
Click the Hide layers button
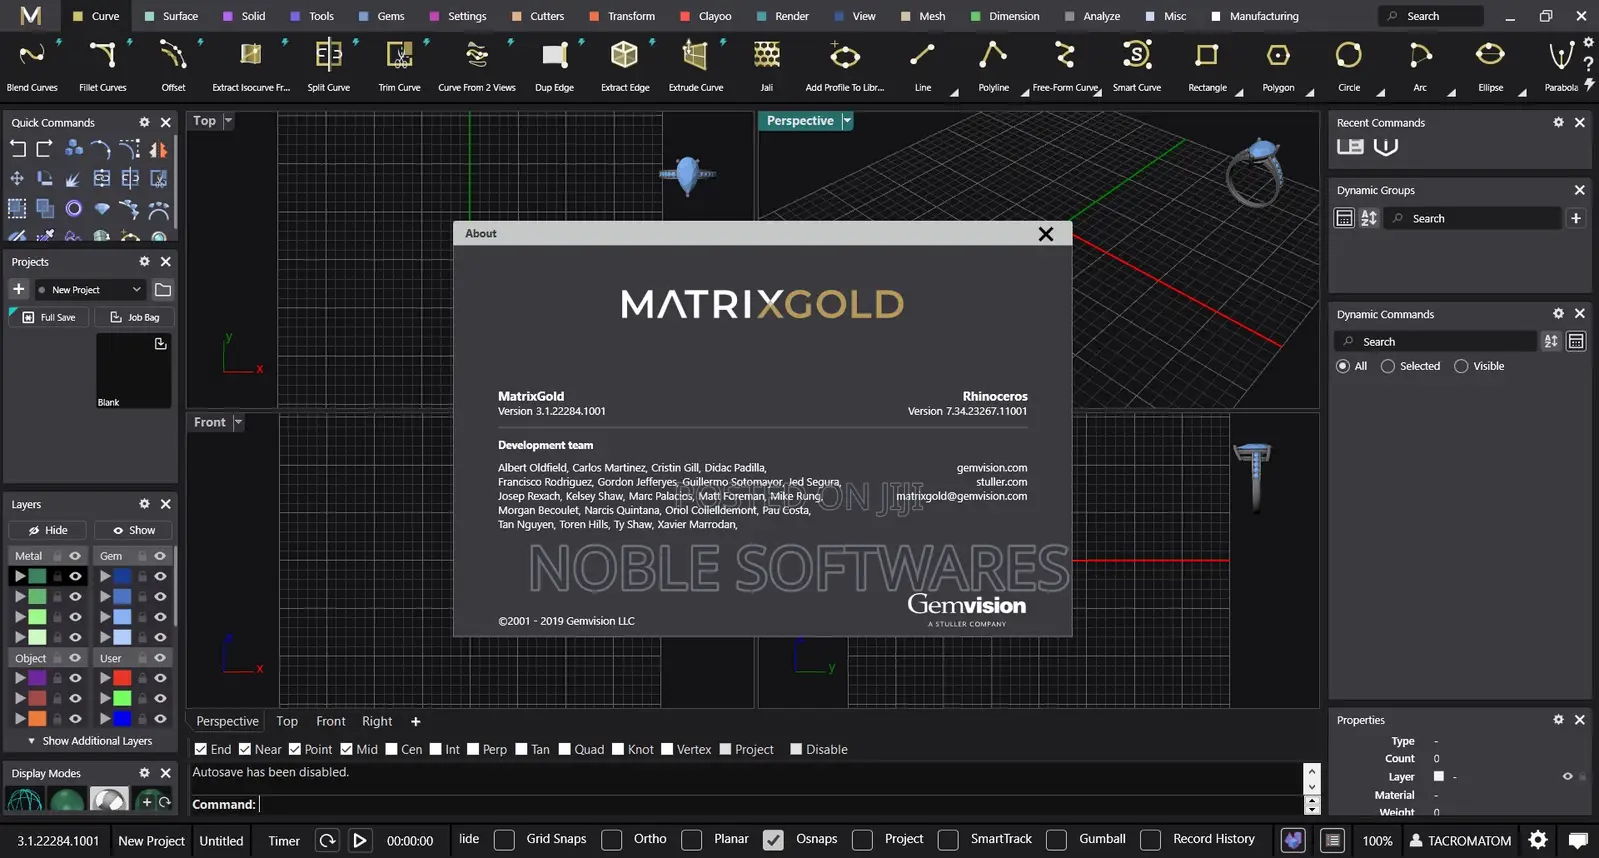48,530
